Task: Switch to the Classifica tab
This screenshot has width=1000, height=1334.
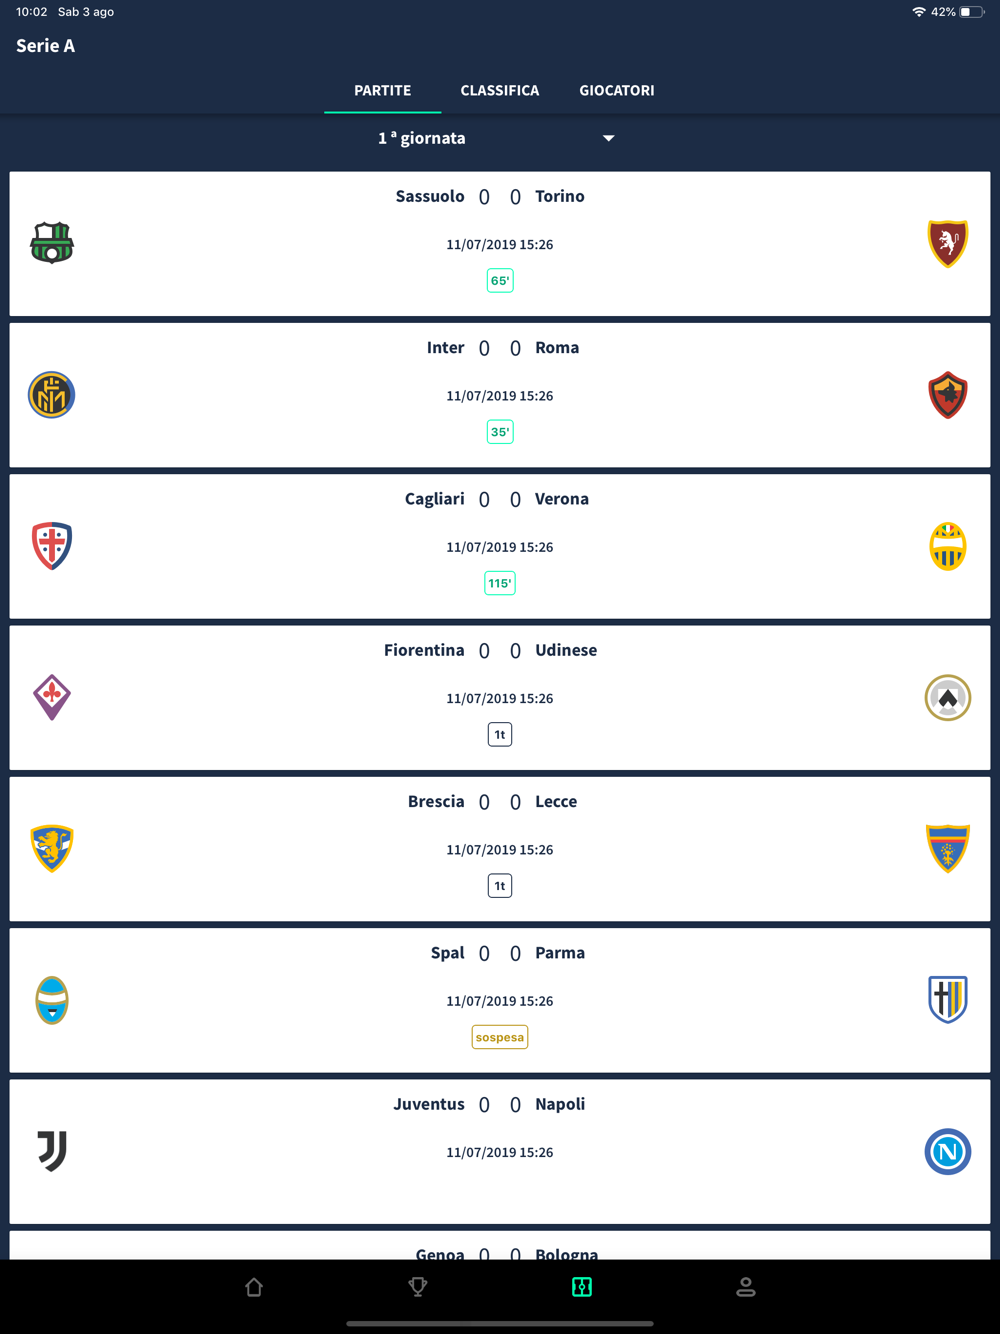Action: pos(500,90)
